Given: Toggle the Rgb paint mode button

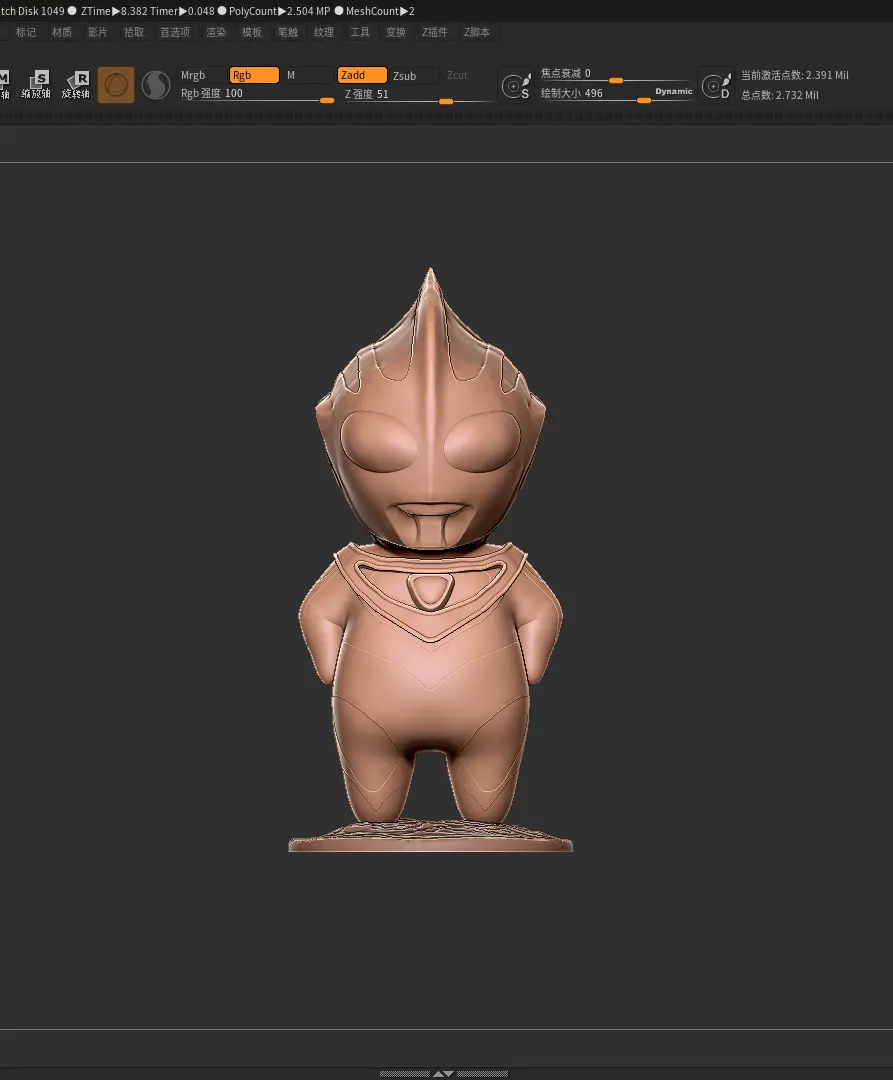Looking at the screenshot, I should click(x=254, y=75).
